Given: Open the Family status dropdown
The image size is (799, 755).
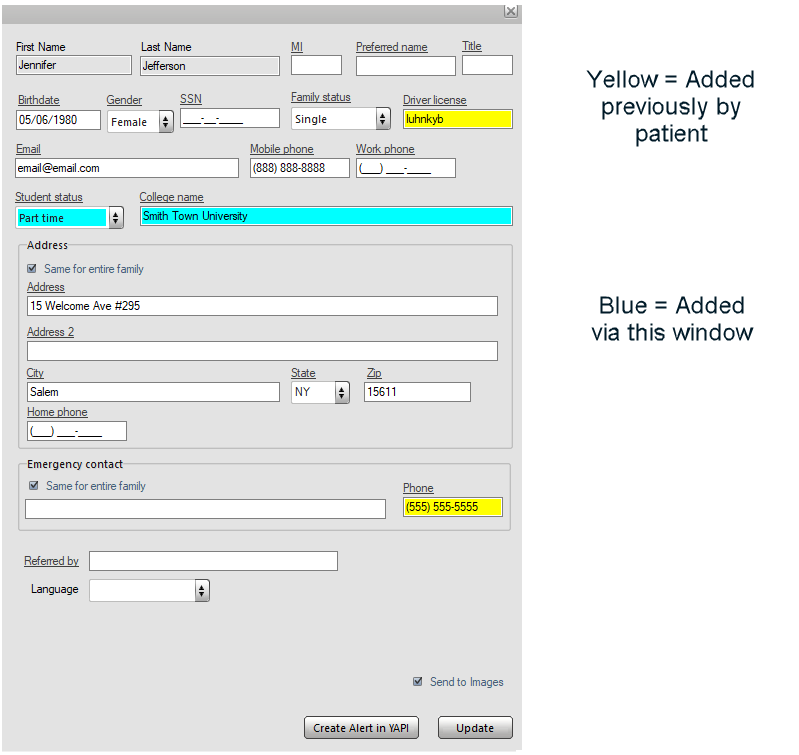Looking at the screenshot, I should (x=341, y=119).
